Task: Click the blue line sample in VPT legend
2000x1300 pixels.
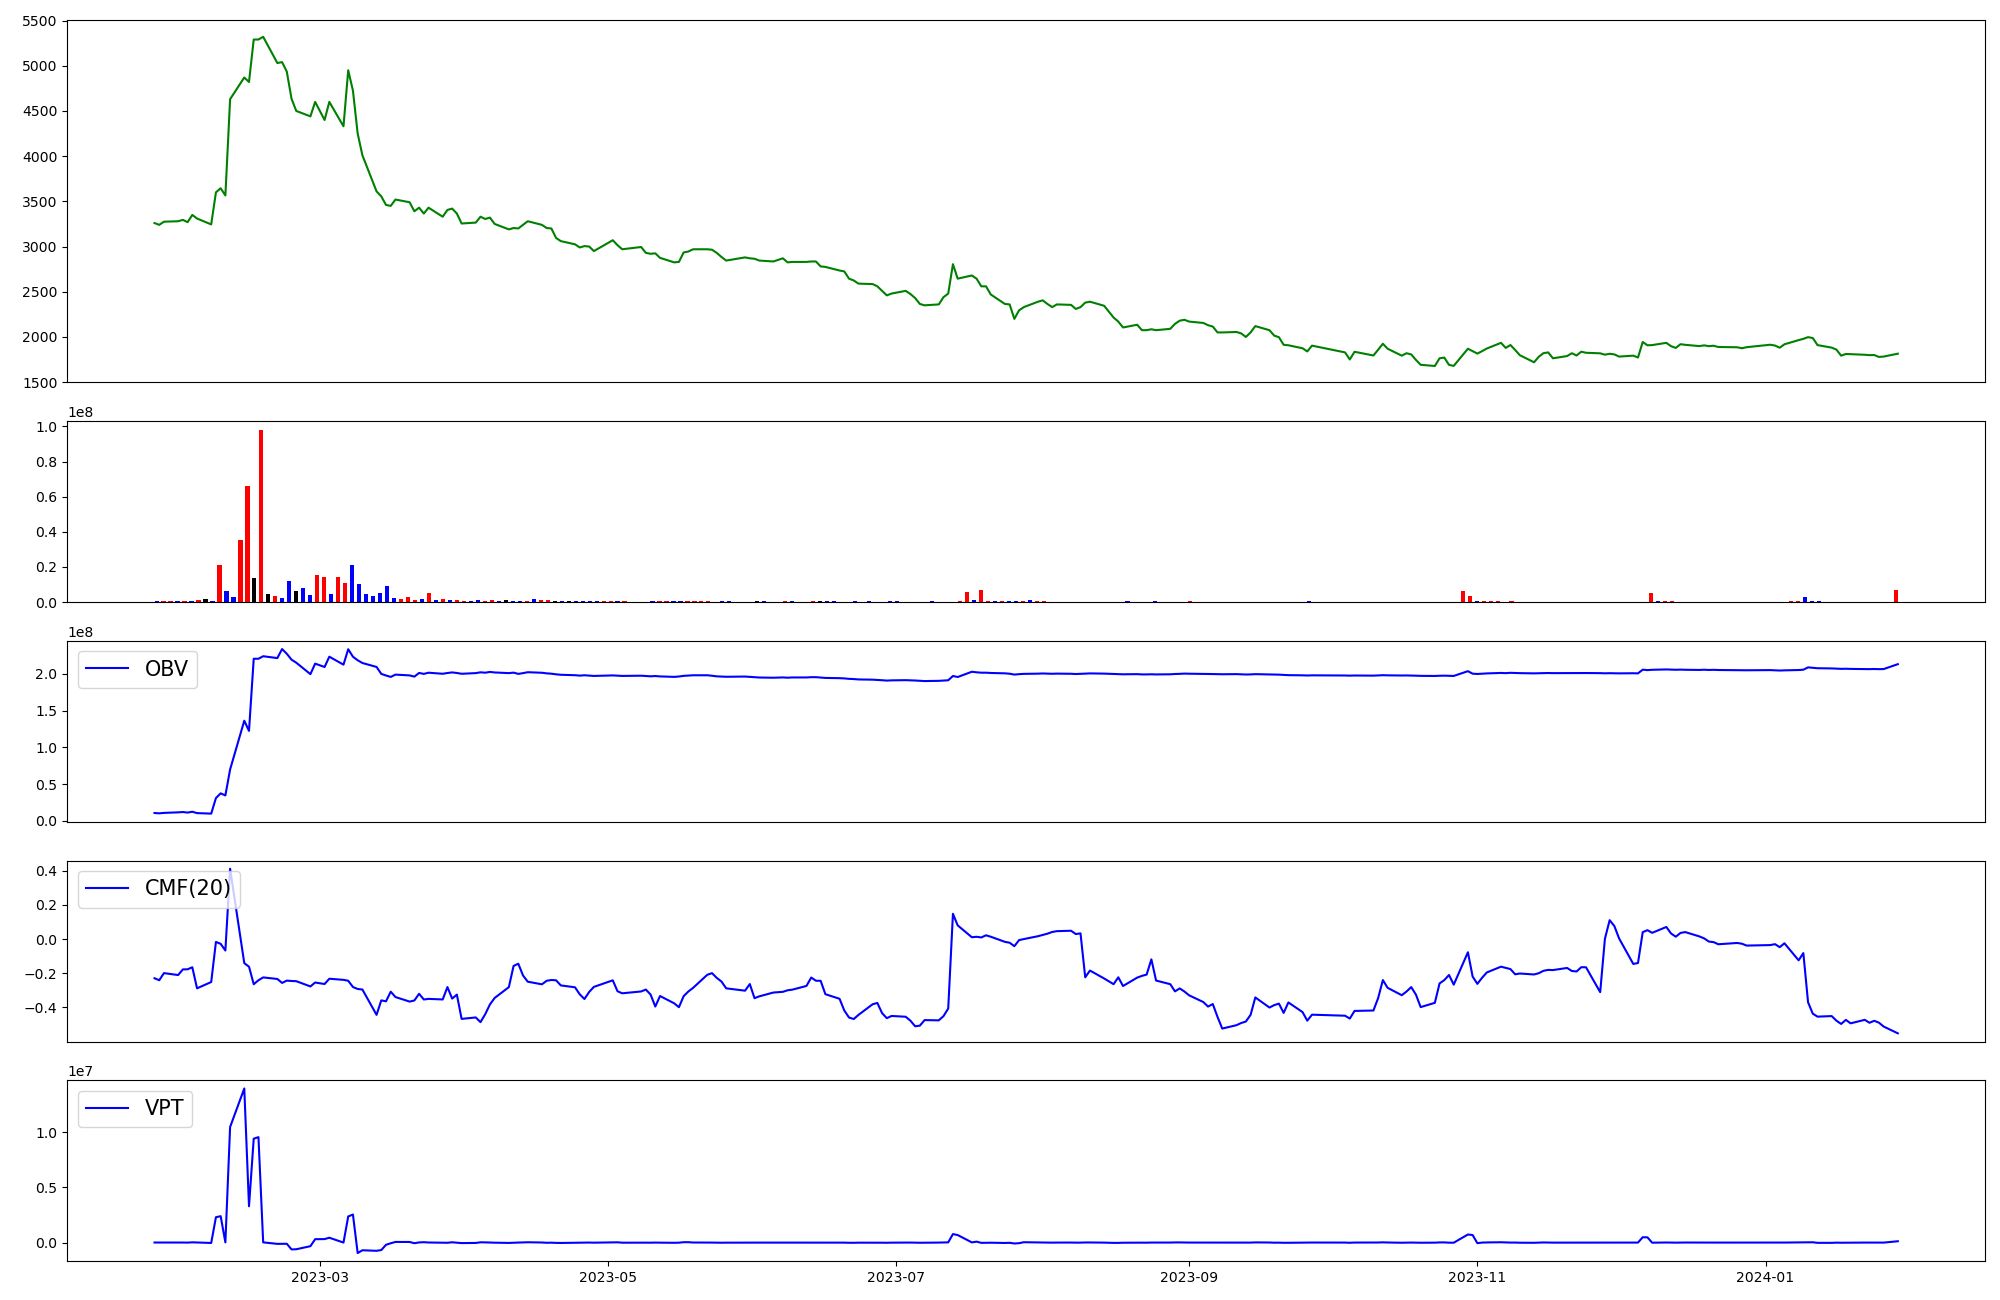Action: [x=108, y=1108]
